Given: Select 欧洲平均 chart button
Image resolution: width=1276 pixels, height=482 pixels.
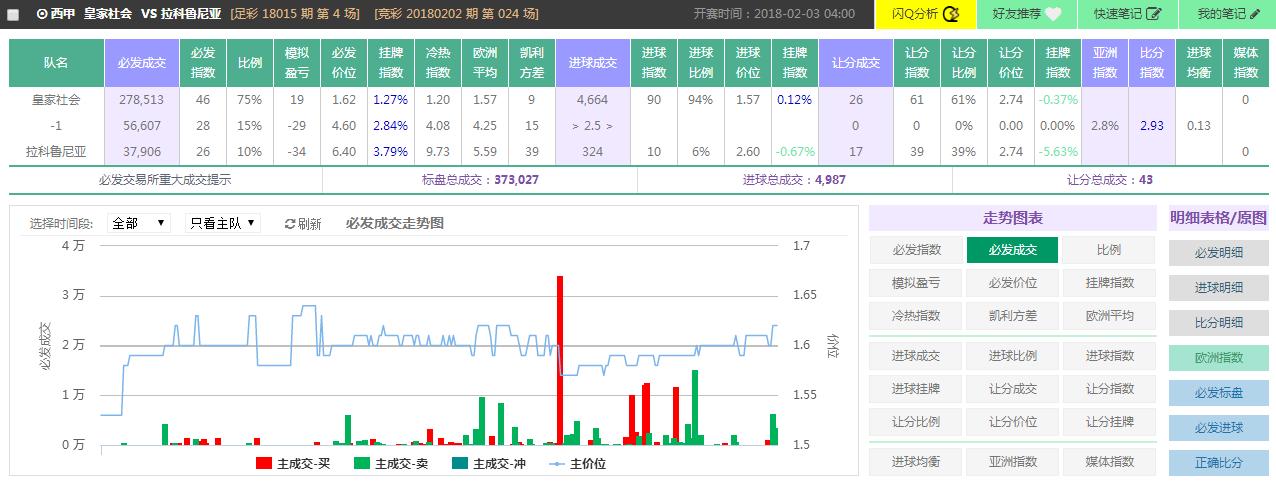Looking at the screenshot, I should coord(1109,315).
